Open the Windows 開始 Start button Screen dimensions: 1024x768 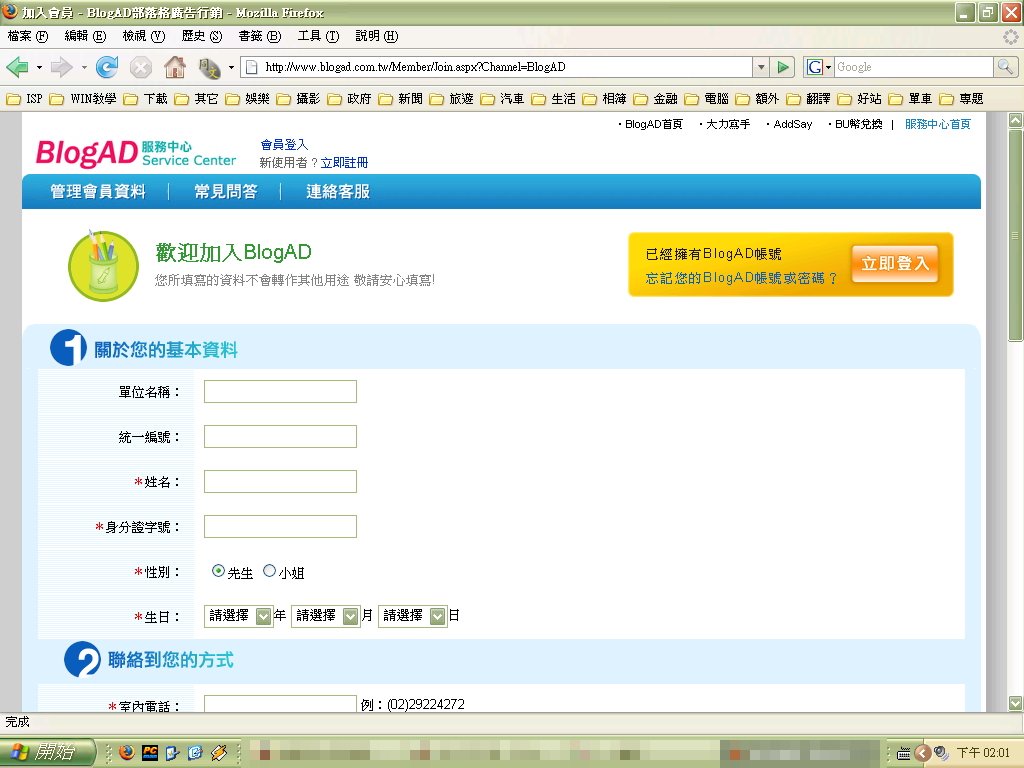[47, 752]
